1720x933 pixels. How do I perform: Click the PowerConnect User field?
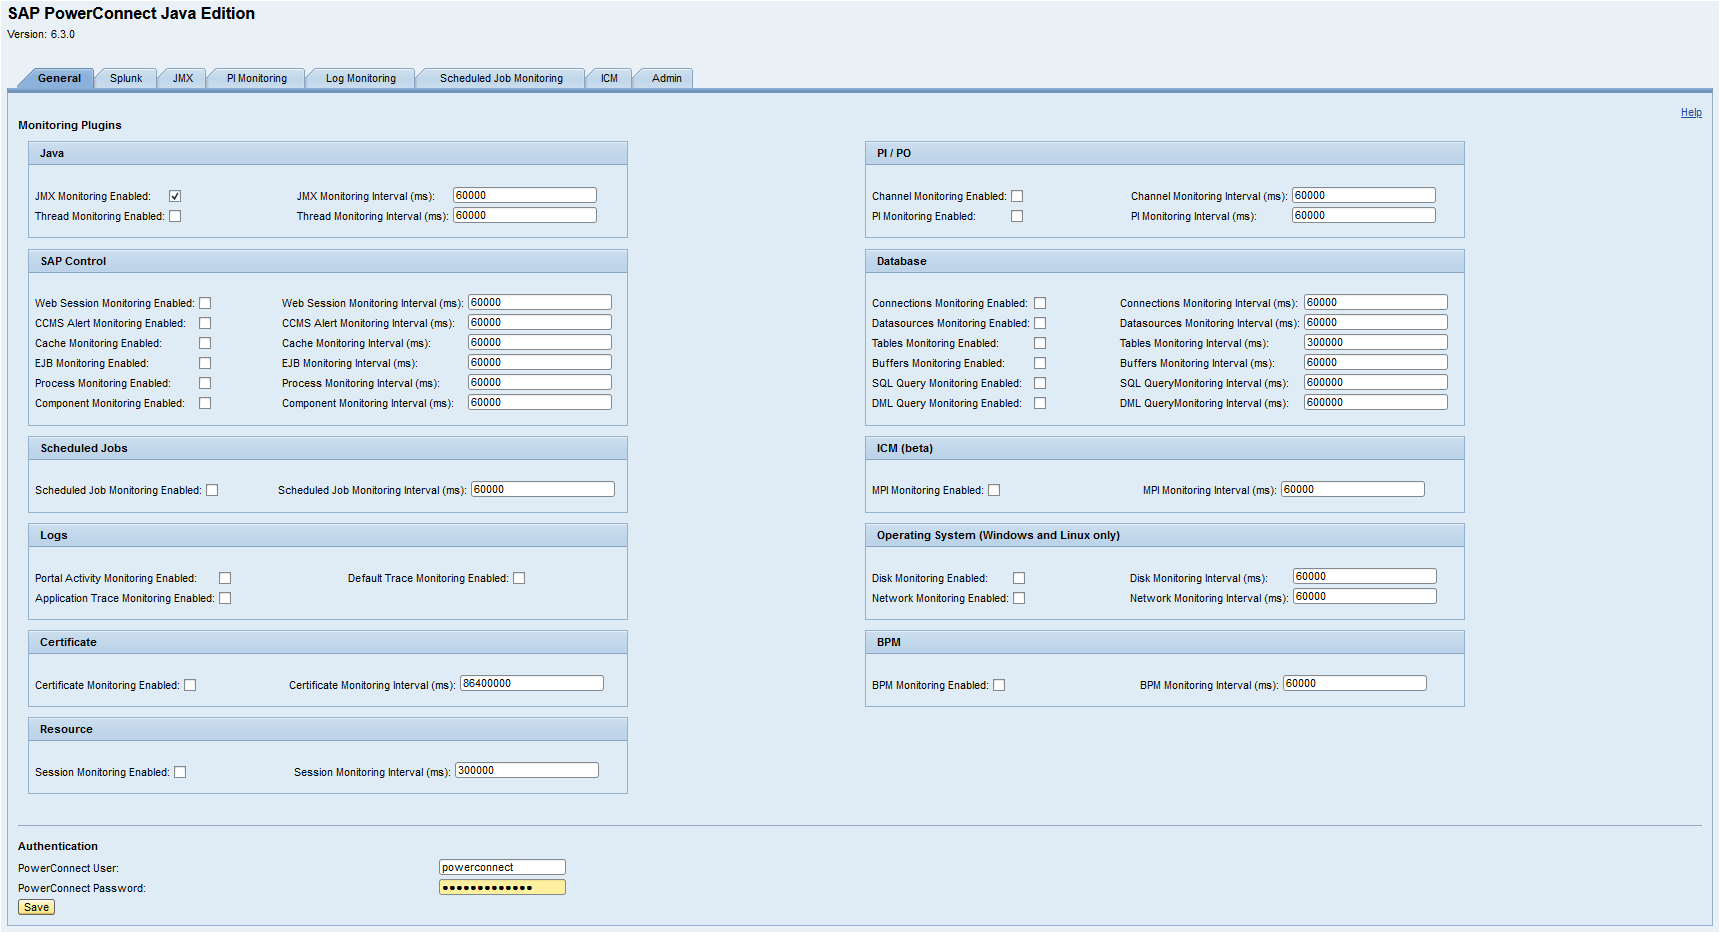click(x=502, y=867)
